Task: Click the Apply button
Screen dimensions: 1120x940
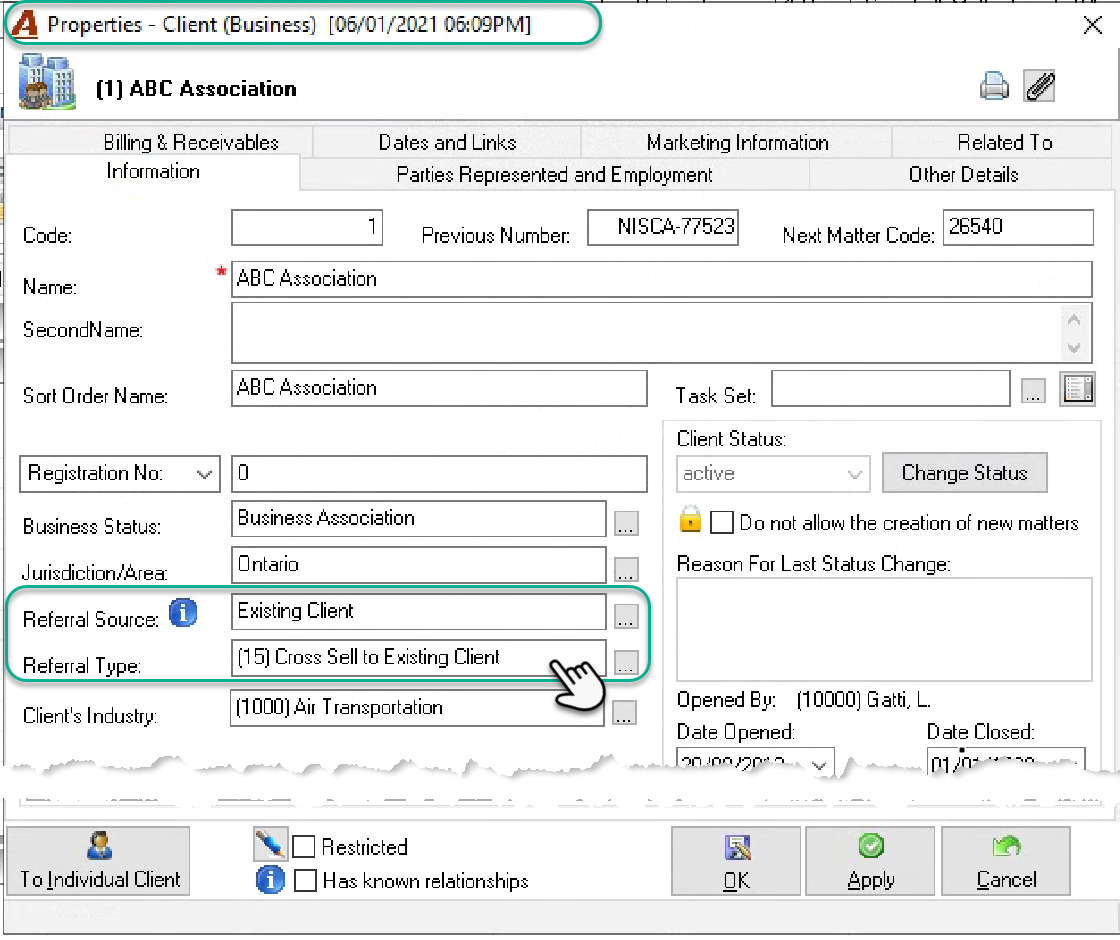Action: point(870,861)
